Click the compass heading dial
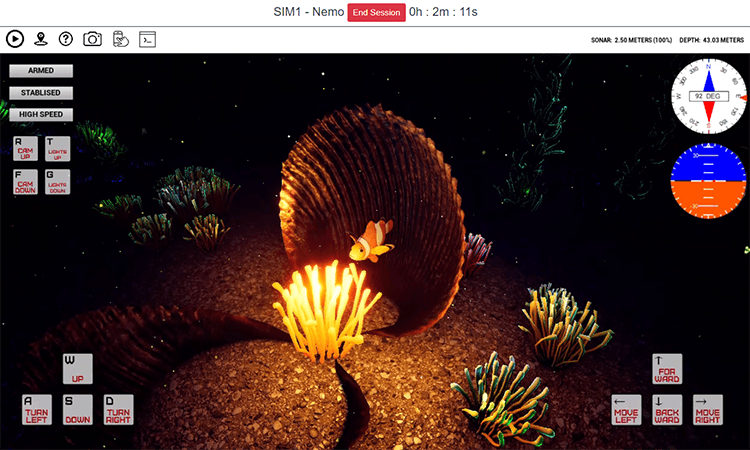The width and height of the screenshot is (750, 450). click(x=708, y=96)
